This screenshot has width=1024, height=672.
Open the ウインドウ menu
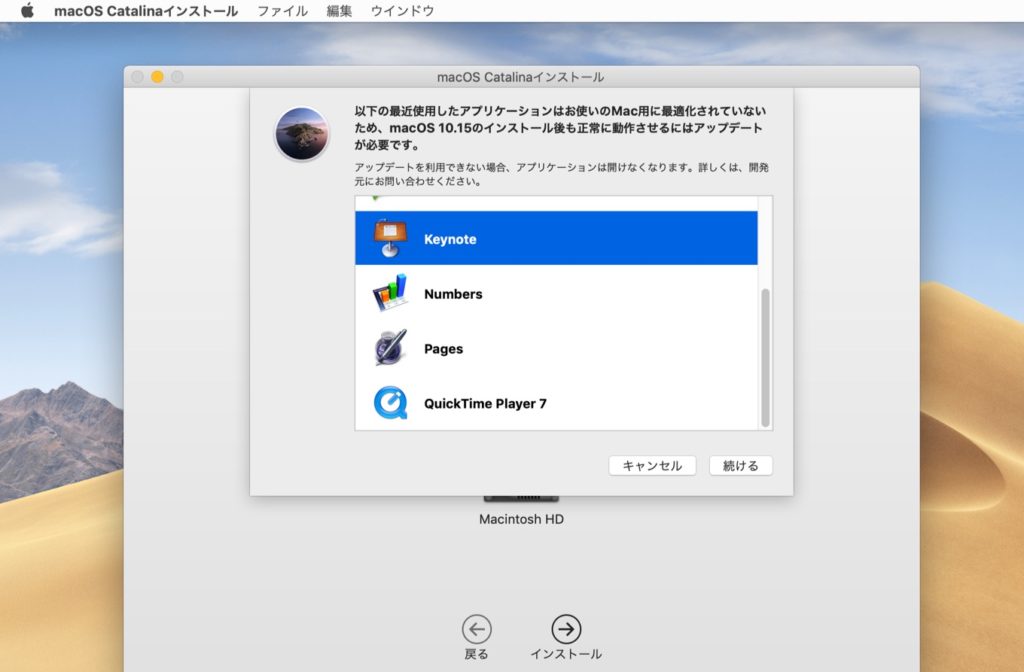pos(402,11)
